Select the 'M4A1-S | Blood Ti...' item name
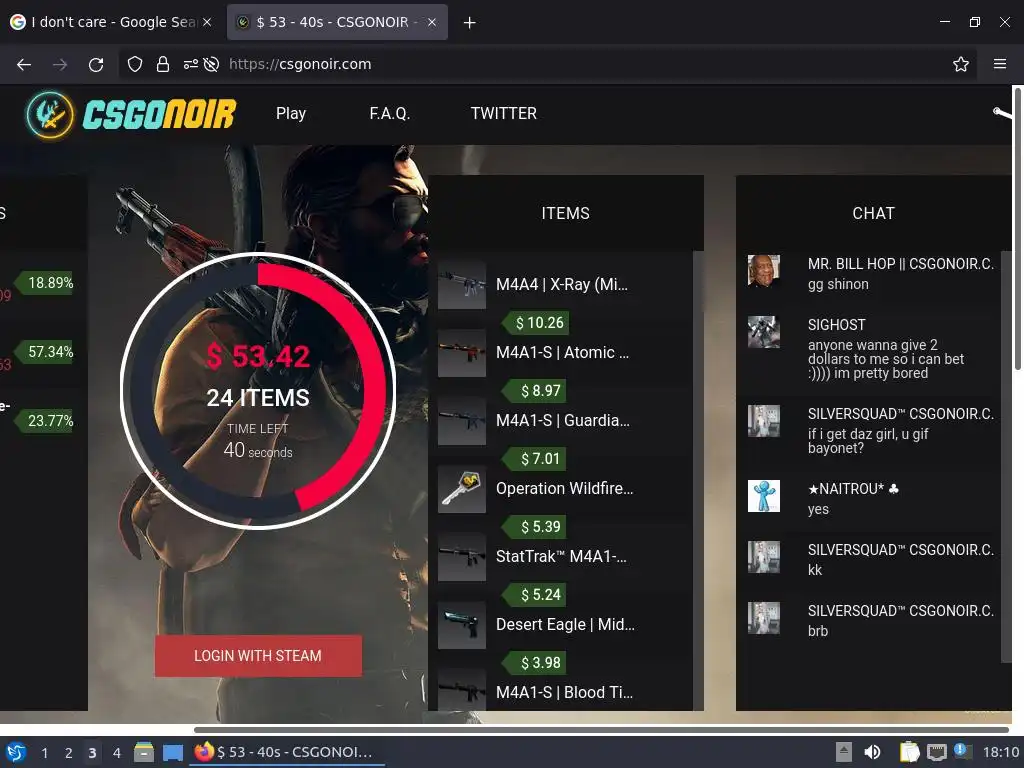The image size is (1024, 768). pyautogui.click(x=564, y=692)
